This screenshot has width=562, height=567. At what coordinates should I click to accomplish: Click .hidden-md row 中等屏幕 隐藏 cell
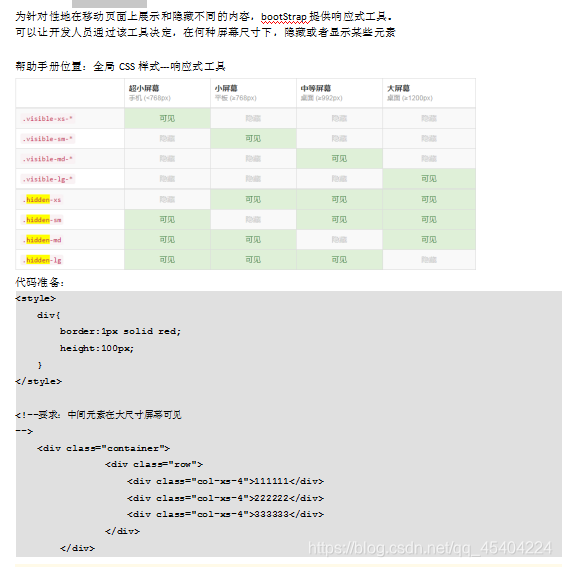[339, 239]
